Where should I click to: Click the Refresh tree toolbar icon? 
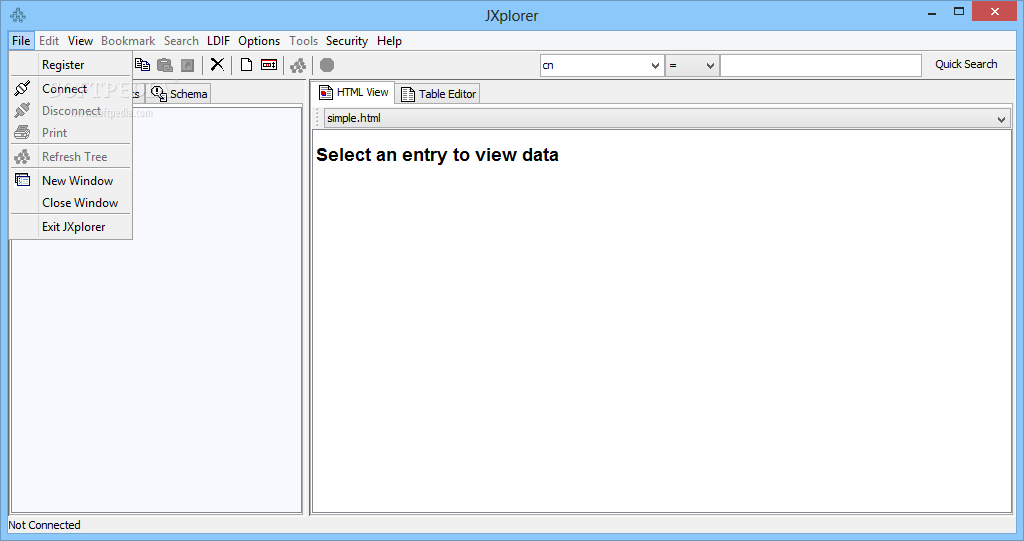[298, 65]
